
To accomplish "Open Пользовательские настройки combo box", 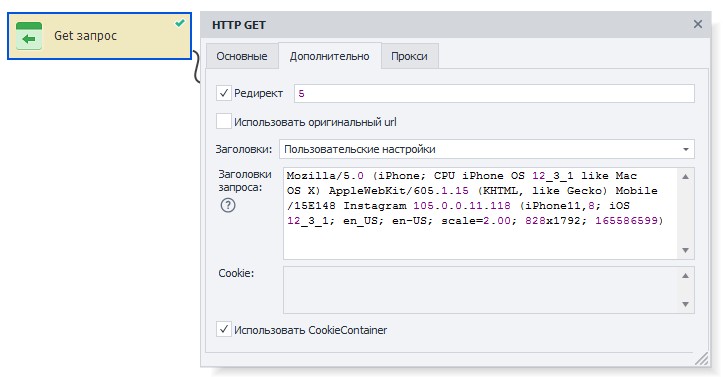I will pyautogui.click(x=487, y=149).
